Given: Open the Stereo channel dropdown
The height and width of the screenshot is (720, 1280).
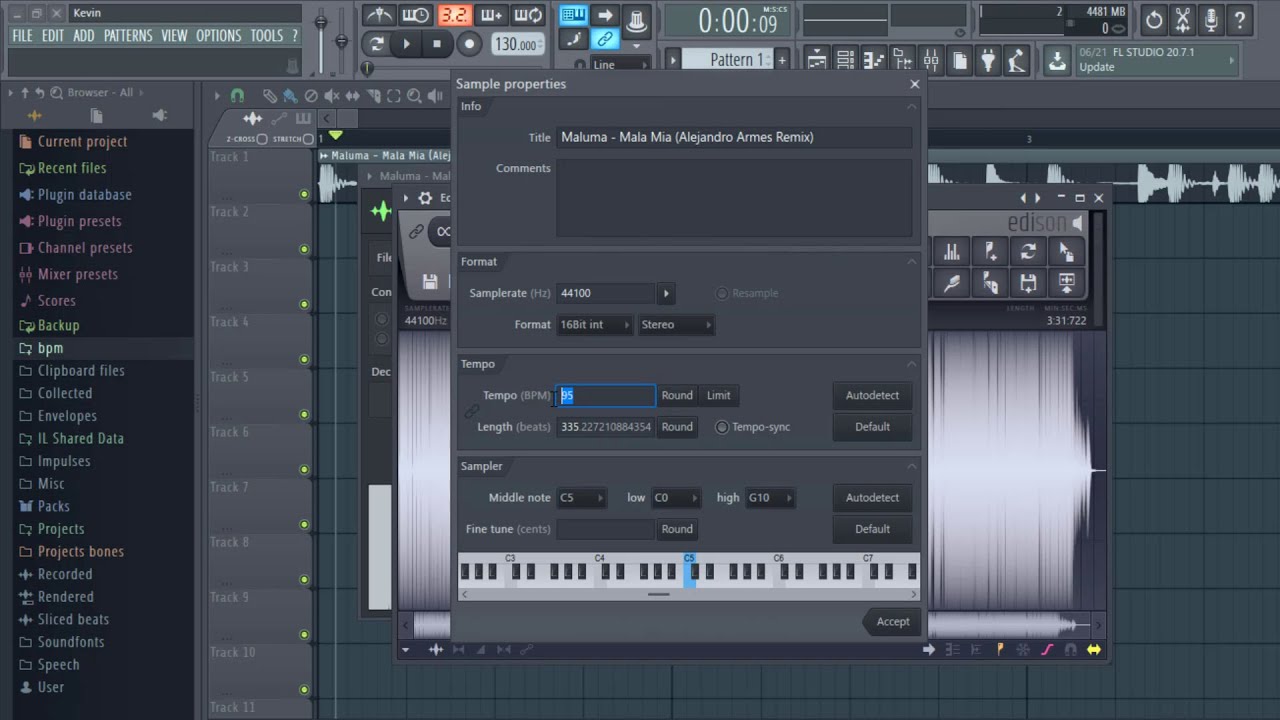Looking at the screenshot, I should [x=676, y=325].
